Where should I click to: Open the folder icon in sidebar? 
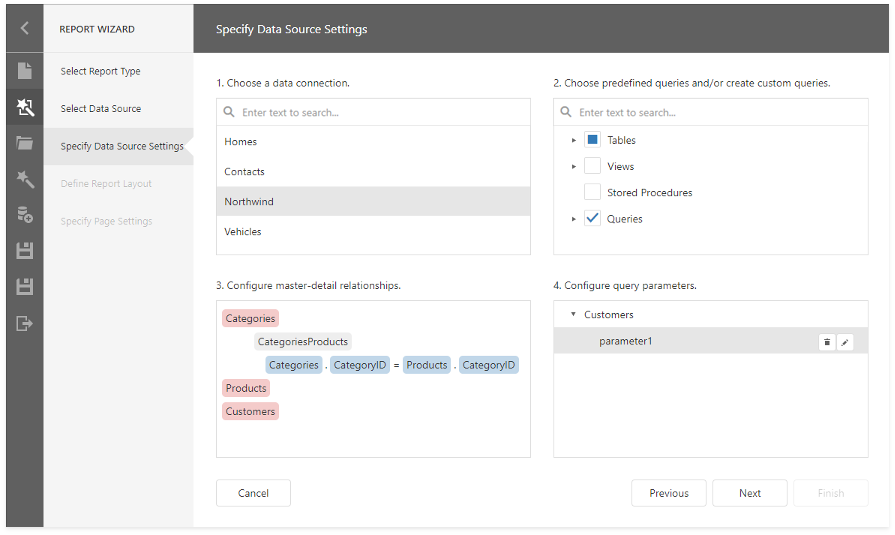[25, 143]
